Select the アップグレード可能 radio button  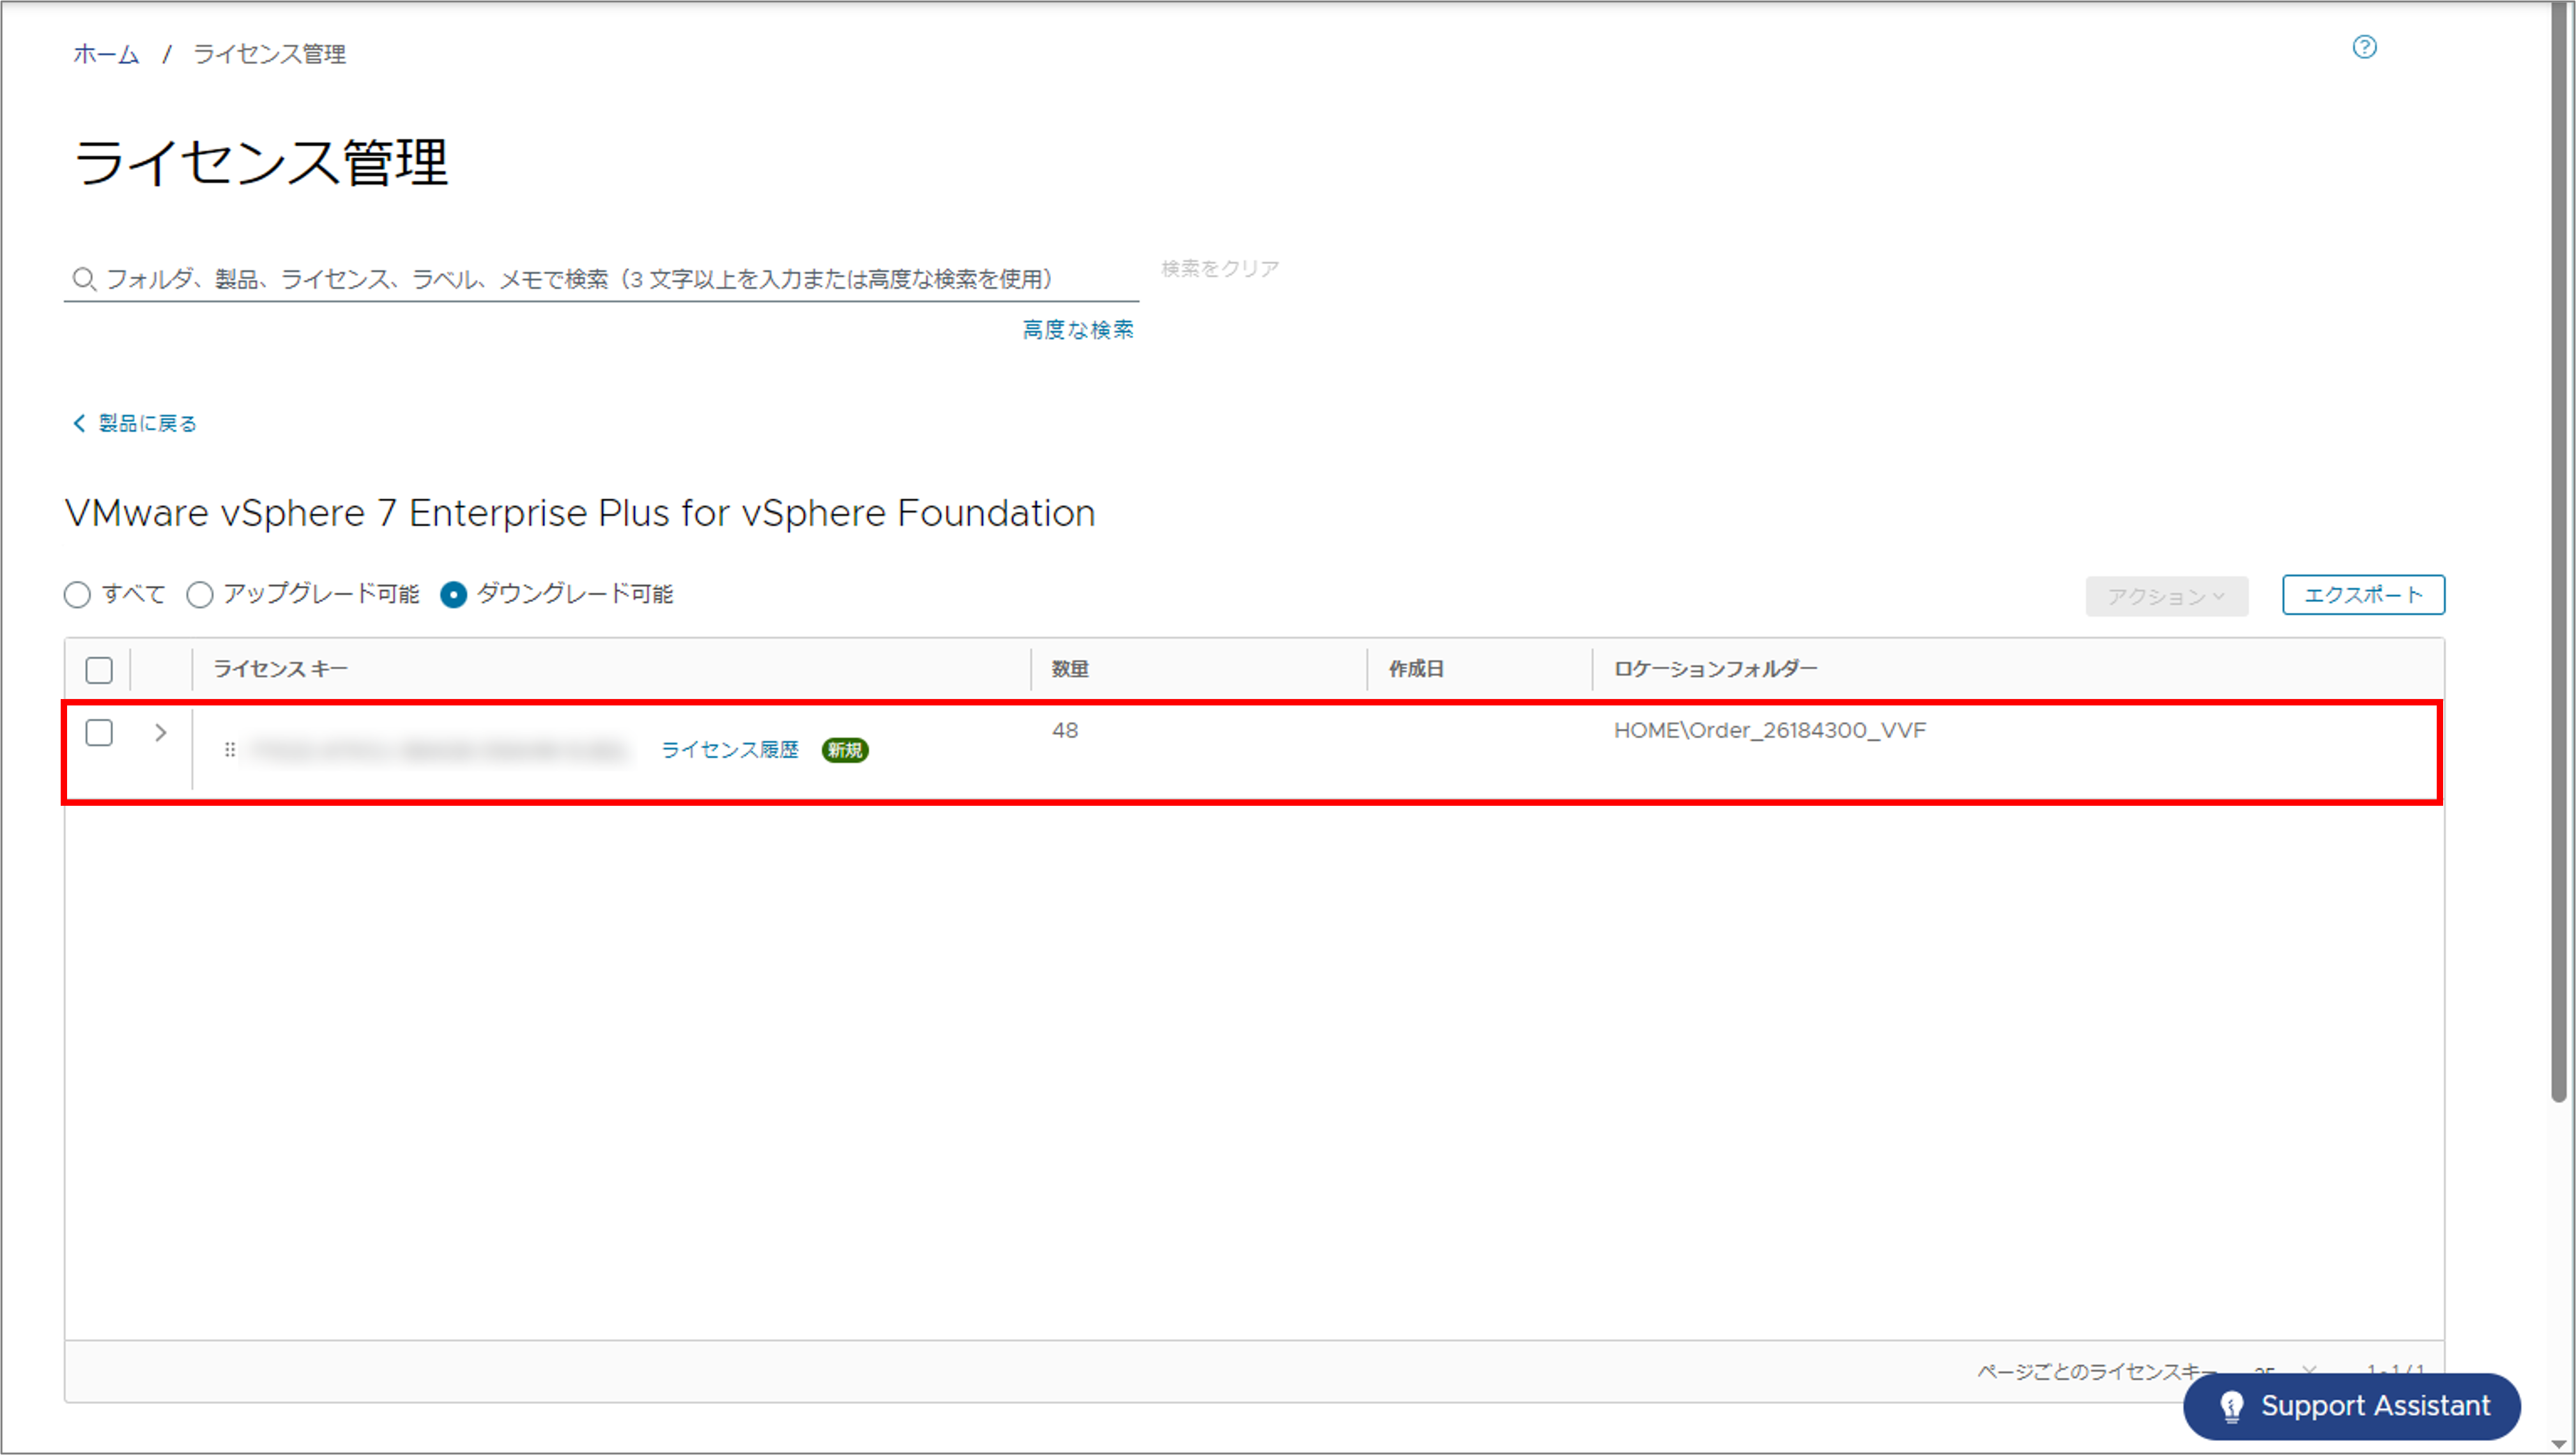click(200, 595)
